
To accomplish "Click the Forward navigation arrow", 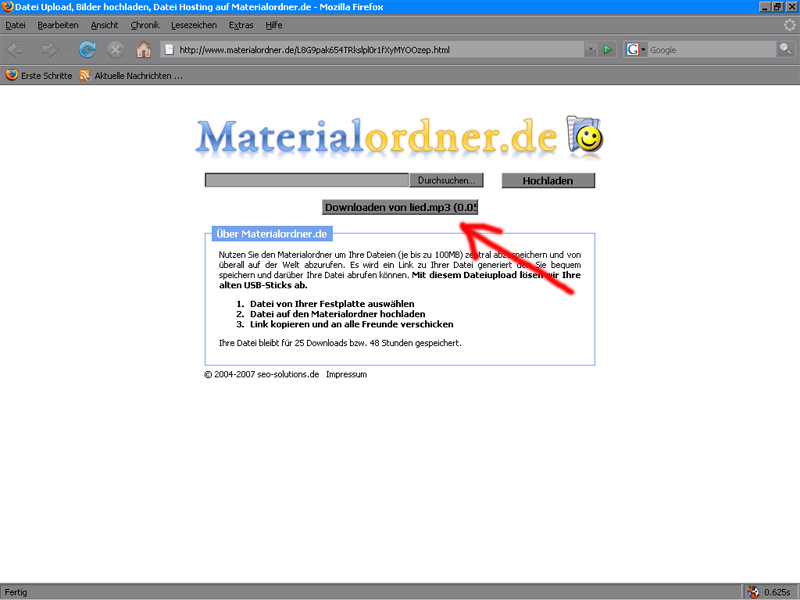I will 50,50.
